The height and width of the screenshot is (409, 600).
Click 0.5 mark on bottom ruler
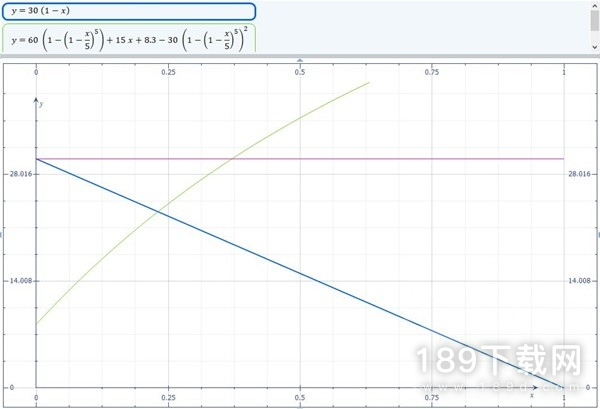click(x=300, y=397)
